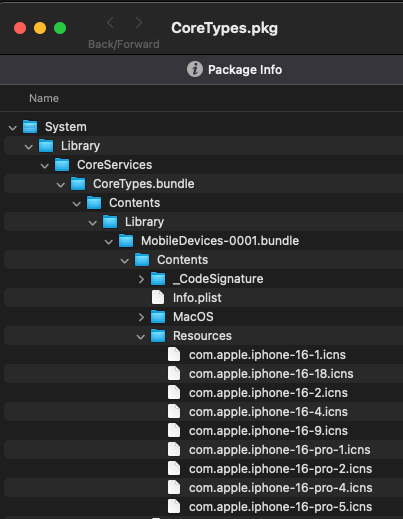Click the CoreTypes.bundle folder icon
This screenshot has width=403, height=519.
(x=78, y=184)
